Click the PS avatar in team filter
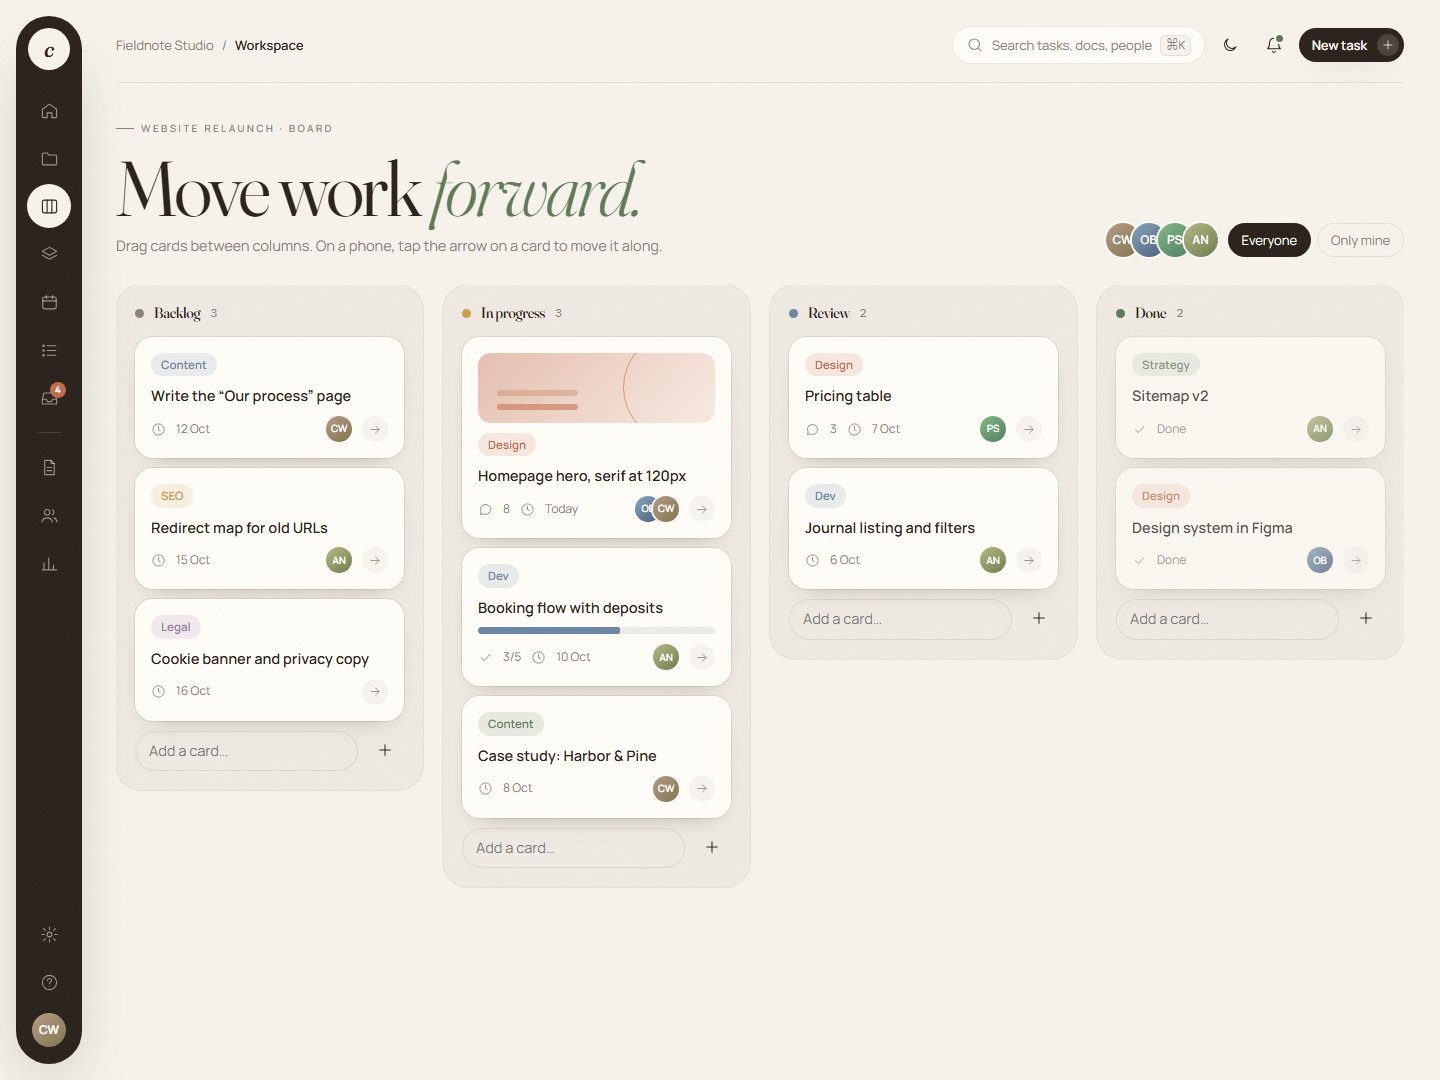Viewport: 1440px width, 1080px height. click(x=1174, y=240)
